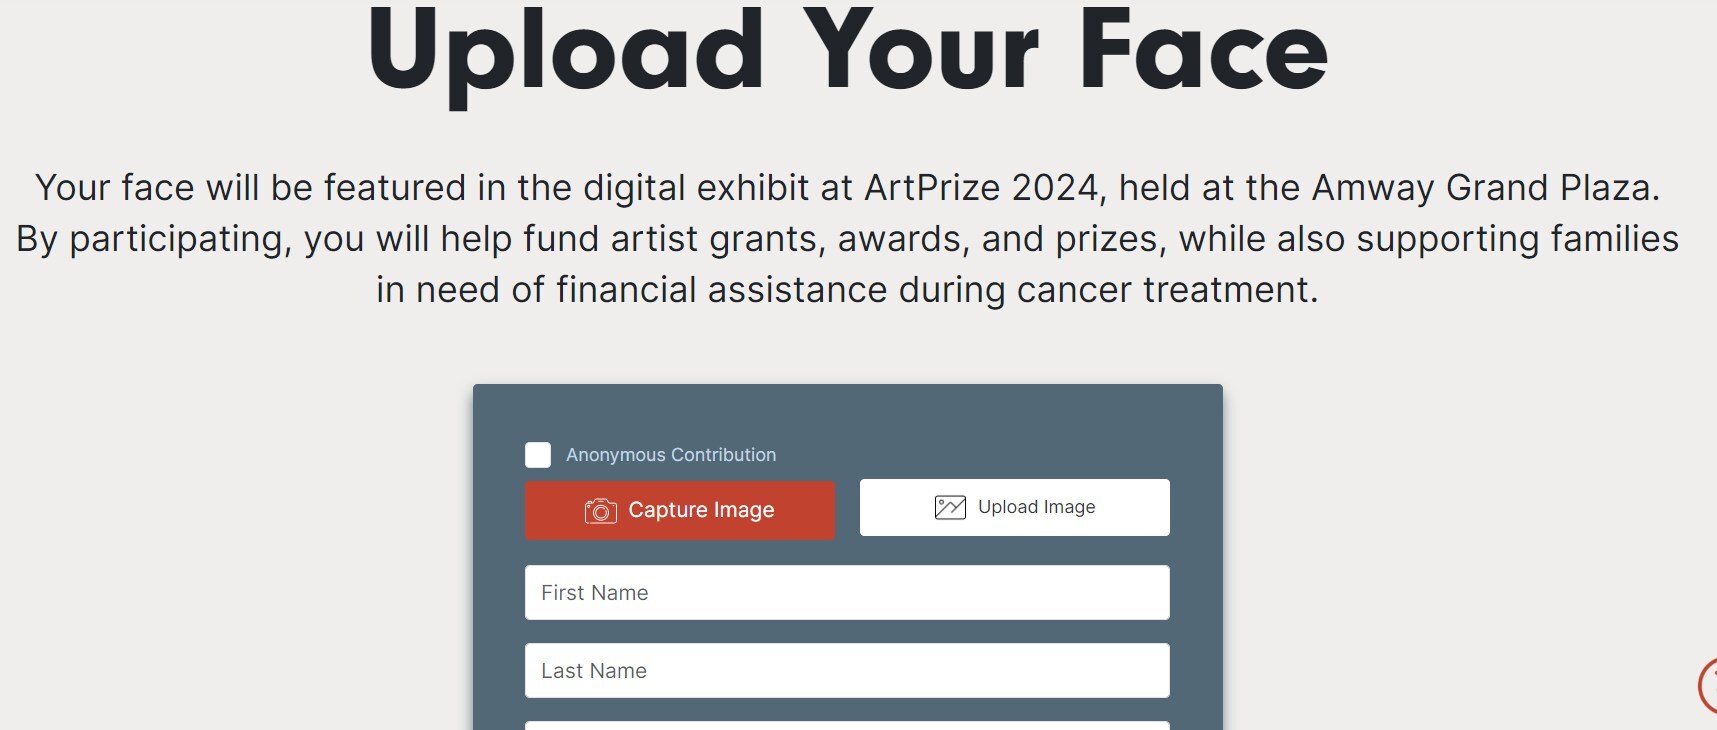Click the word "Your" in the heading

tap(921, 52)
